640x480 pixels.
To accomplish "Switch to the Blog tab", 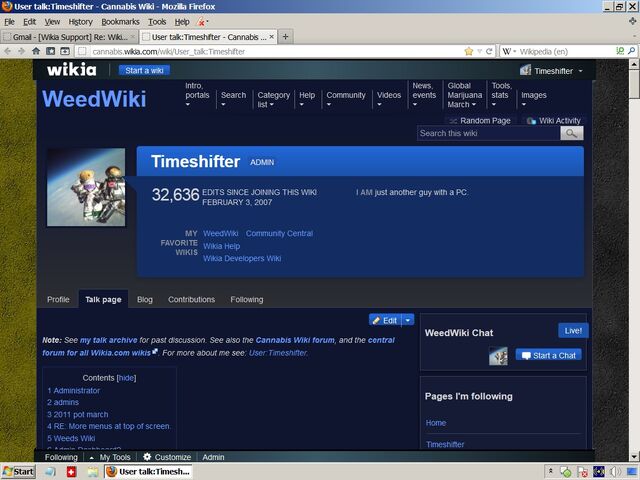I will [x=144, y=299].
